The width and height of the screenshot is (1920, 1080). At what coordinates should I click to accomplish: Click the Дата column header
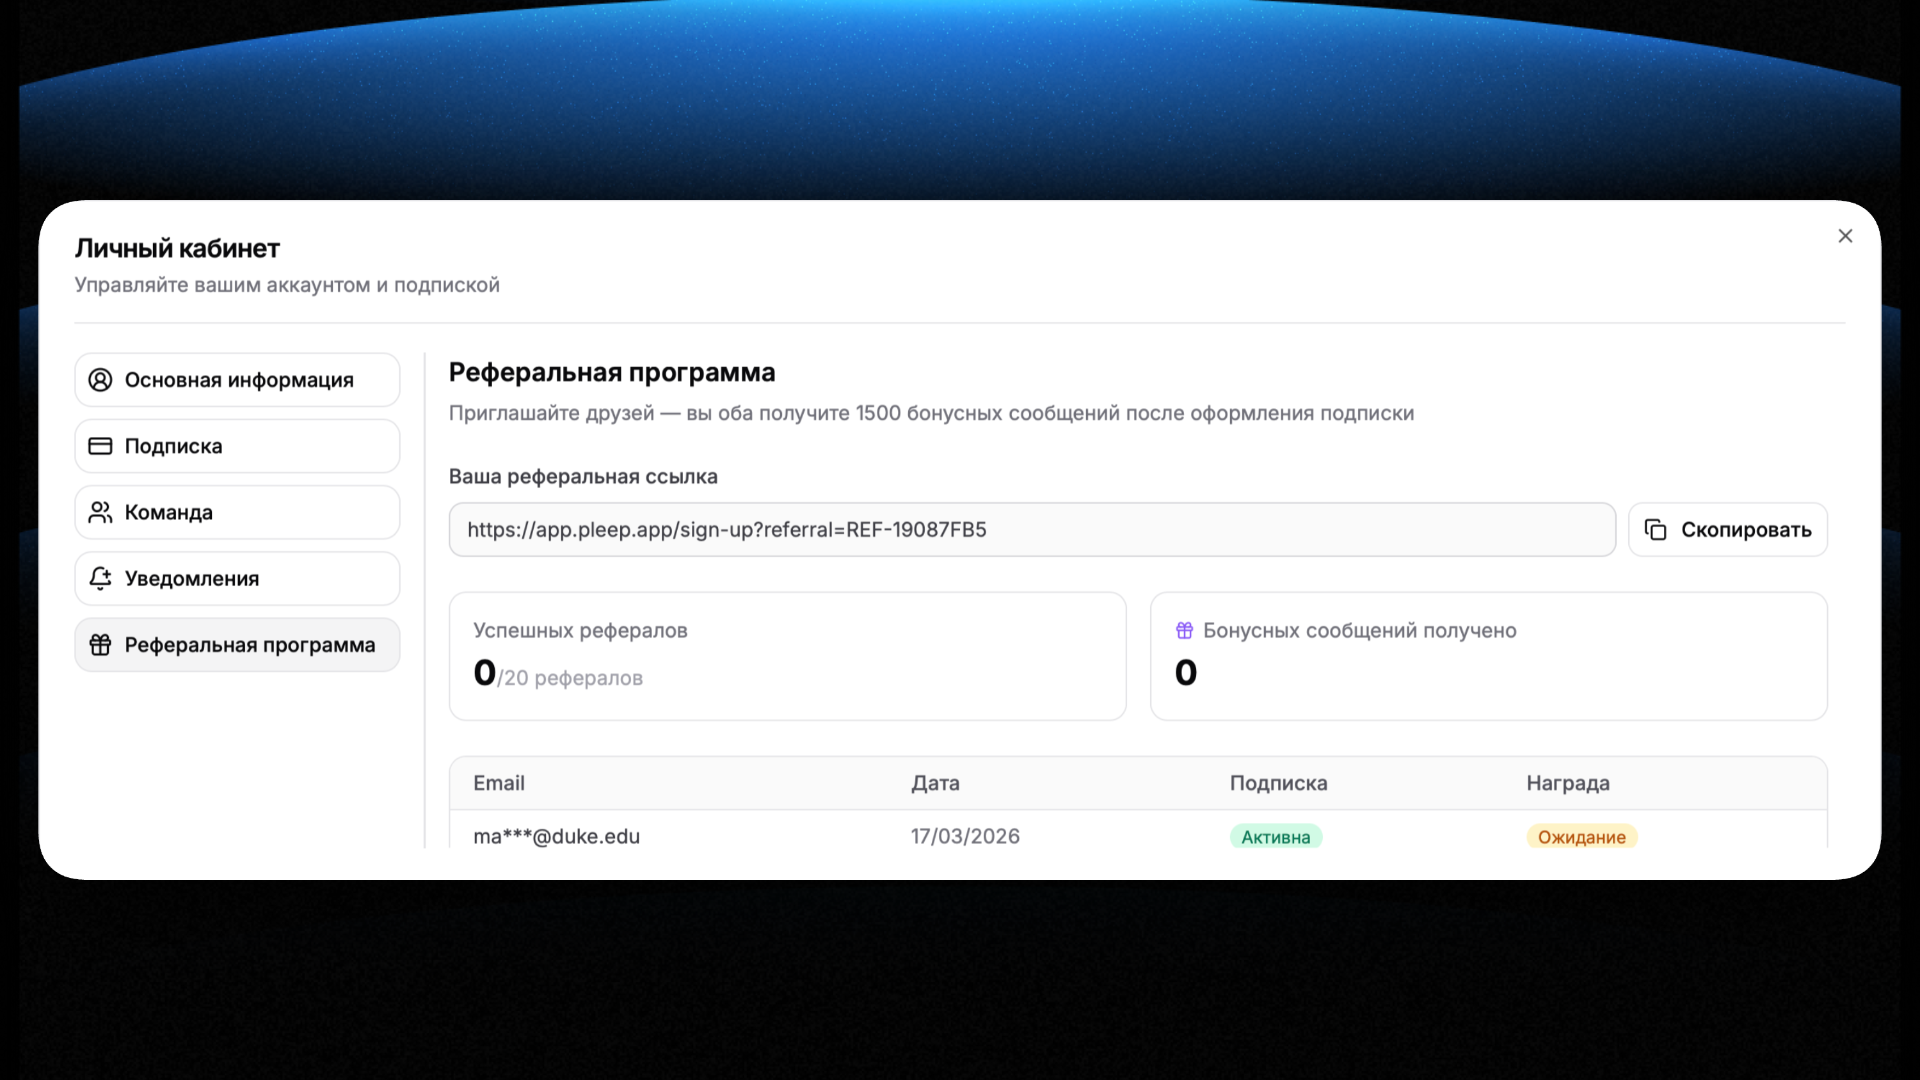click(935, 783)
